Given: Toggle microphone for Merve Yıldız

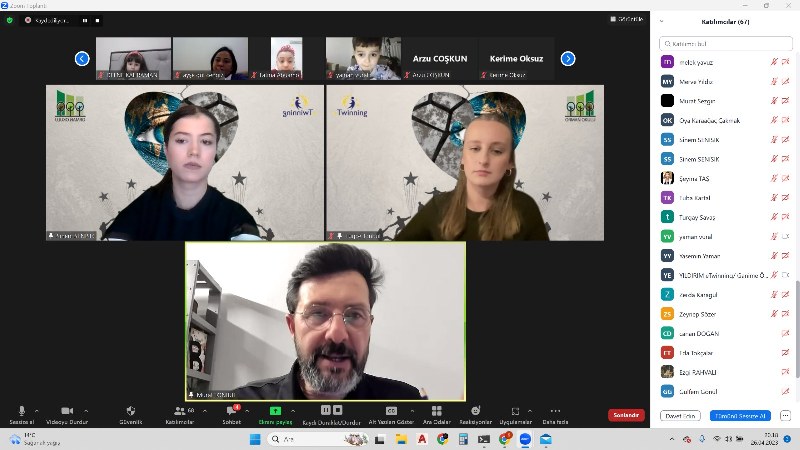Looking at the screenshot, I should 774,81.
